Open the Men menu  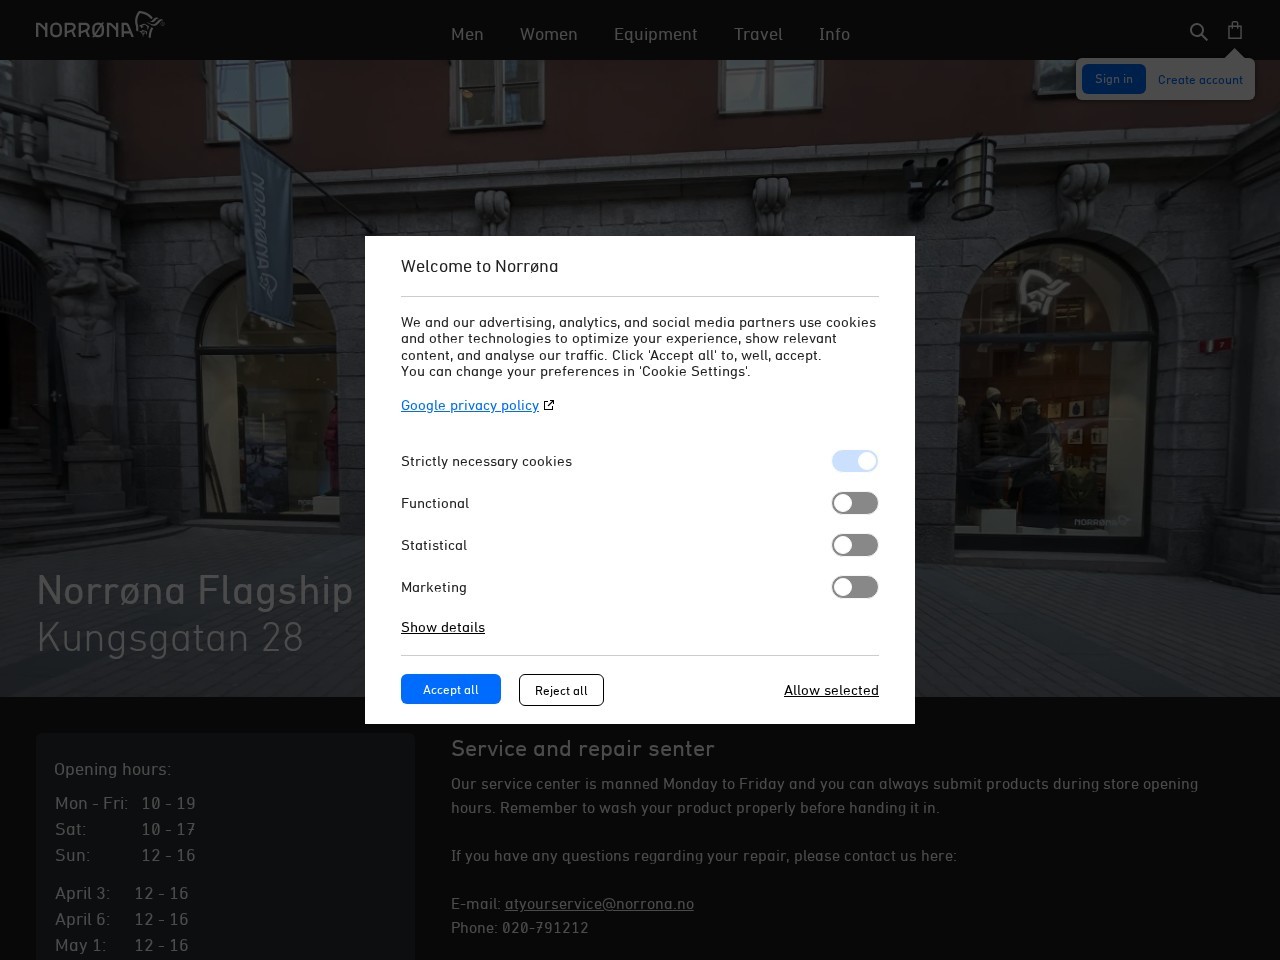467,34
